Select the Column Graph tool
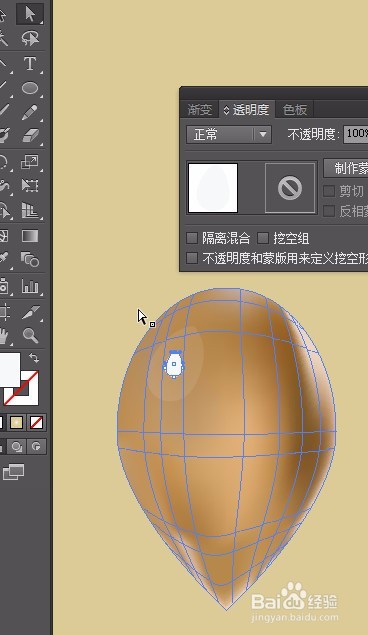 [x=30, y=286]
